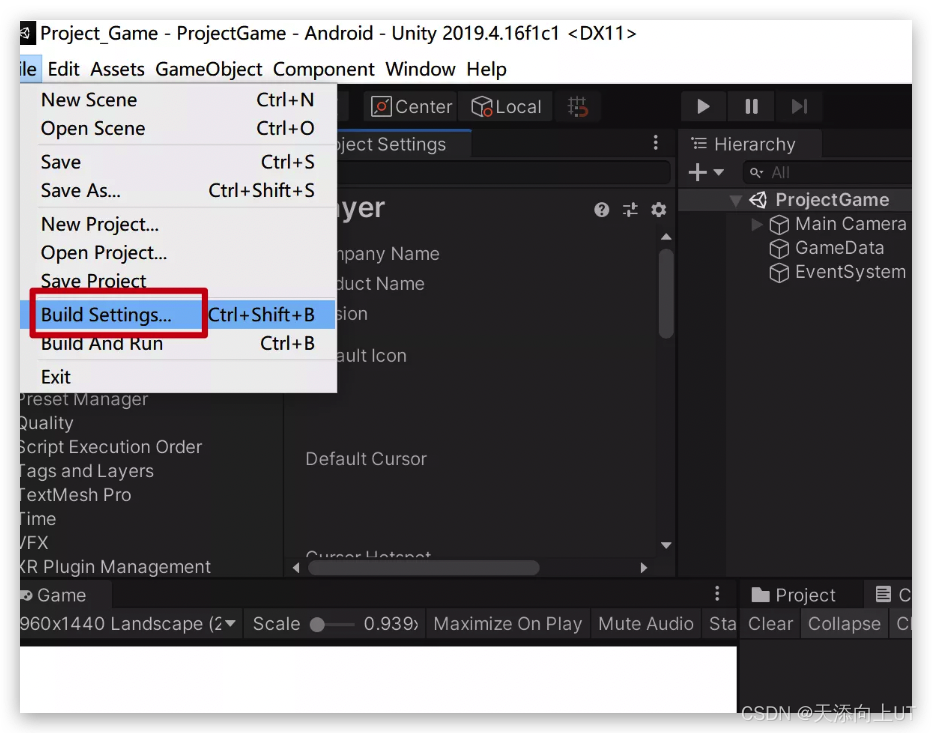Screen dimensions: 932x733
Task: Open the Player preset sliders icon
Action: (630, 209)
